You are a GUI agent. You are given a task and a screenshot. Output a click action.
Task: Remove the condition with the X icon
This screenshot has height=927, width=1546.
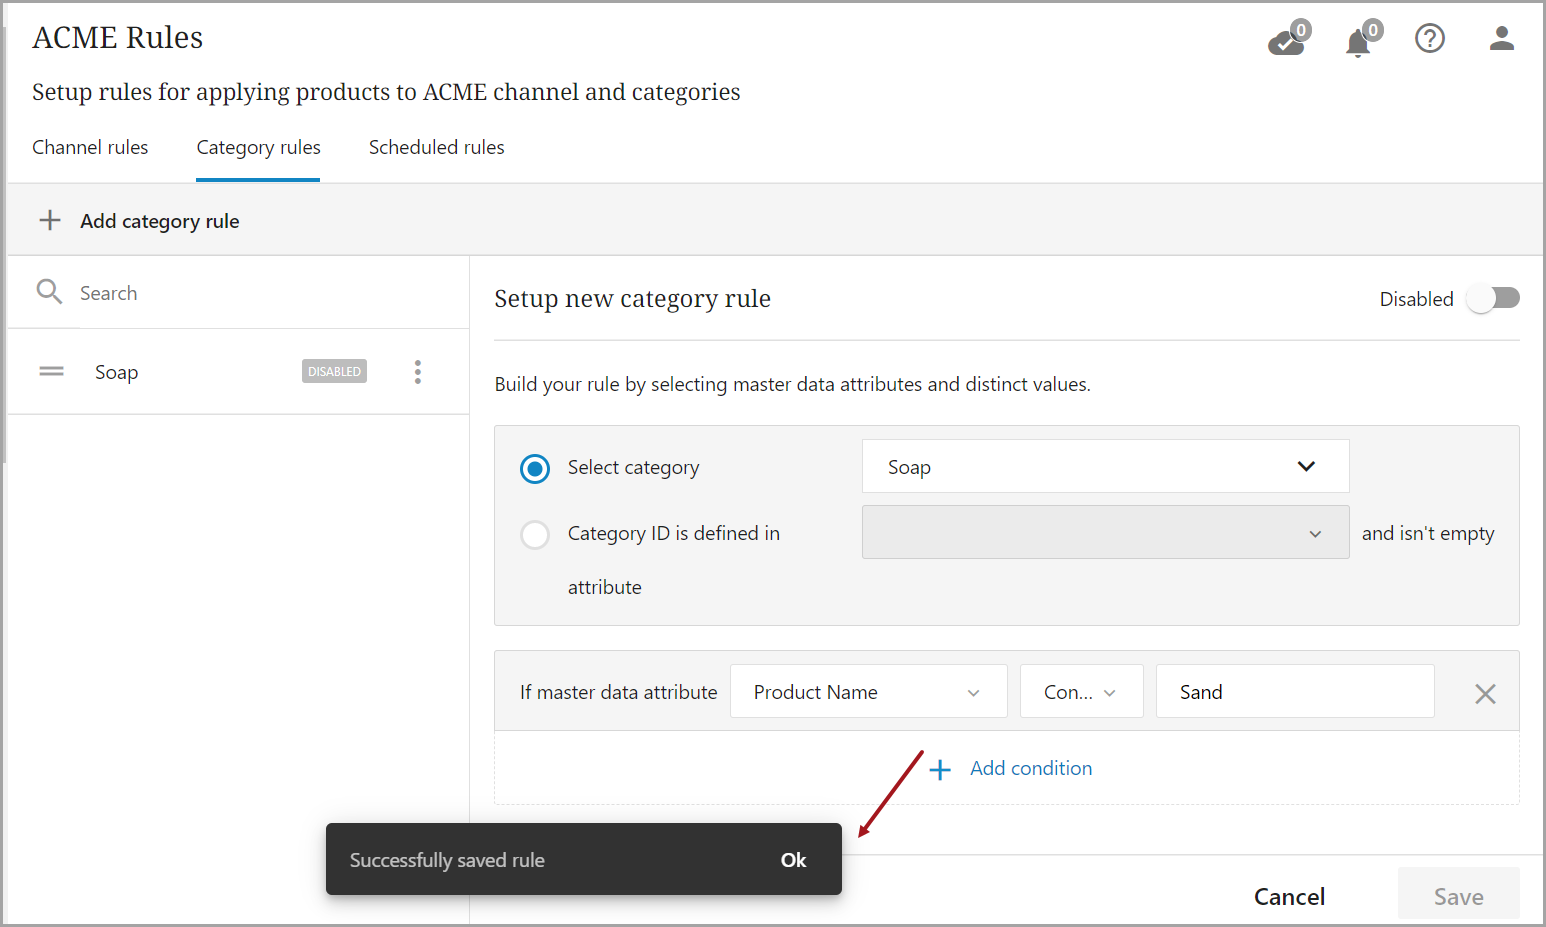coord(1485,693)
